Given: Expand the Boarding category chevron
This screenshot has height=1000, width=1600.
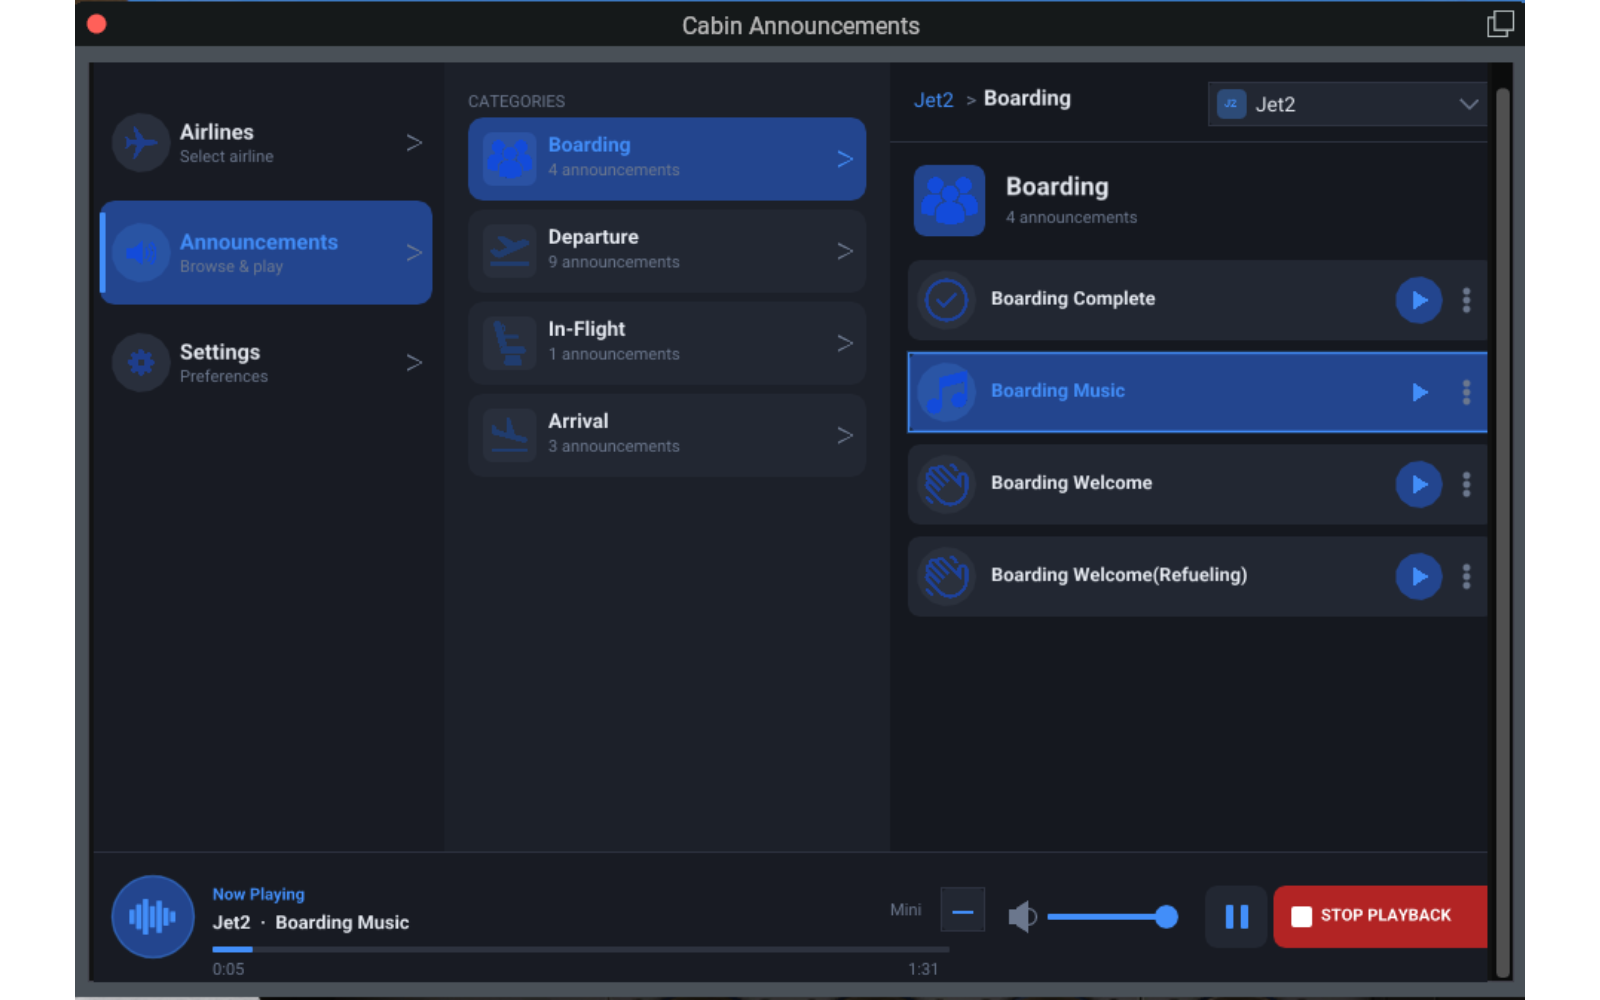Looking at the screenshot, I should coord(845,159).
